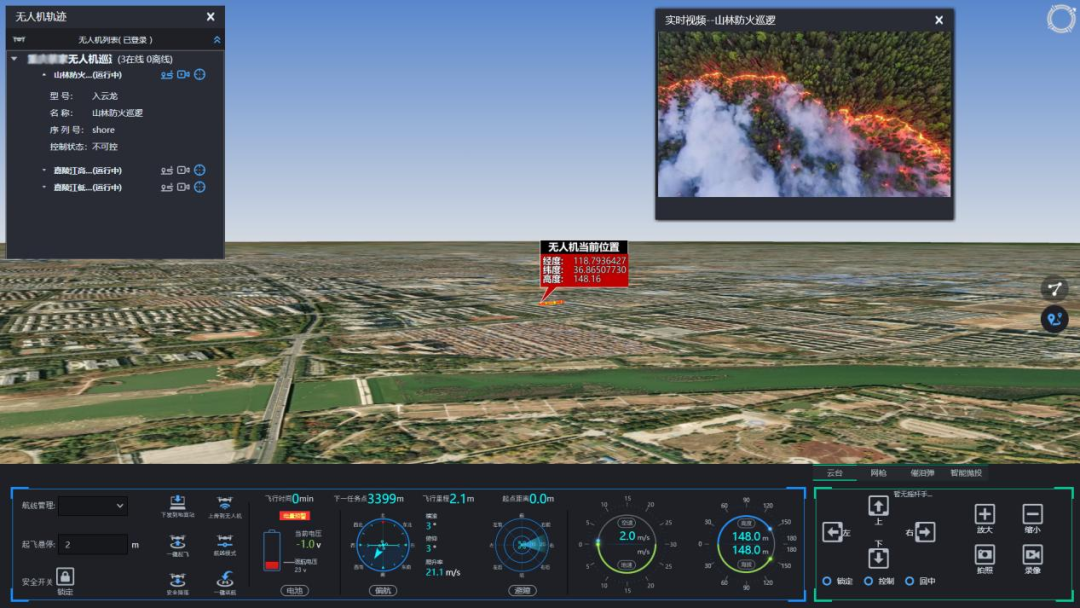The height and width of the screenshot is (608, 1080).
Task: Collapse the 无人机巡 group tree node
Action: click(14, 60)
